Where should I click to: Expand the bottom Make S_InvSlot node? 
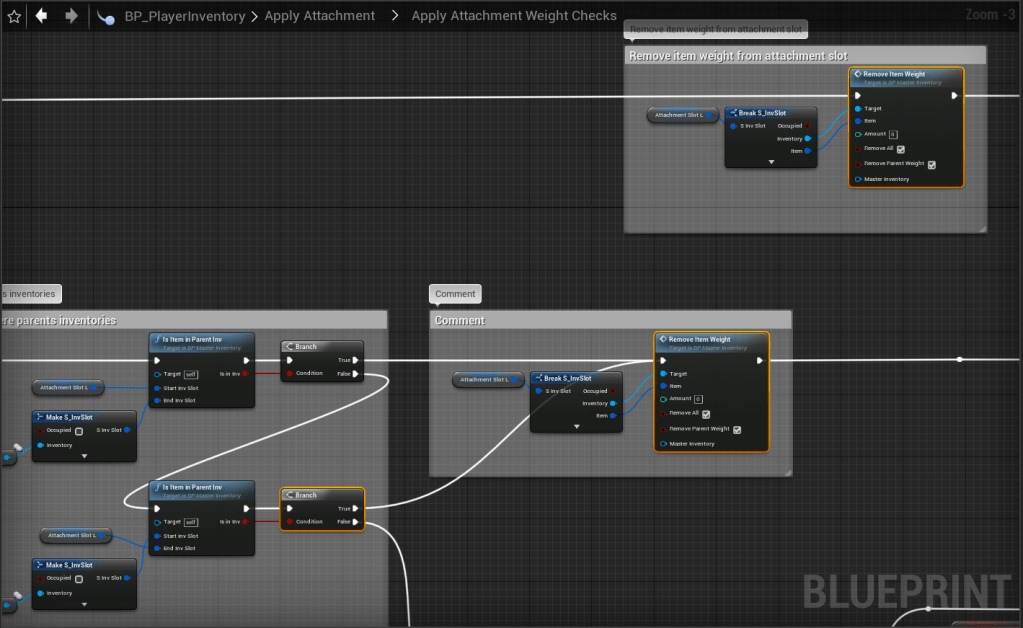point(84,604)
